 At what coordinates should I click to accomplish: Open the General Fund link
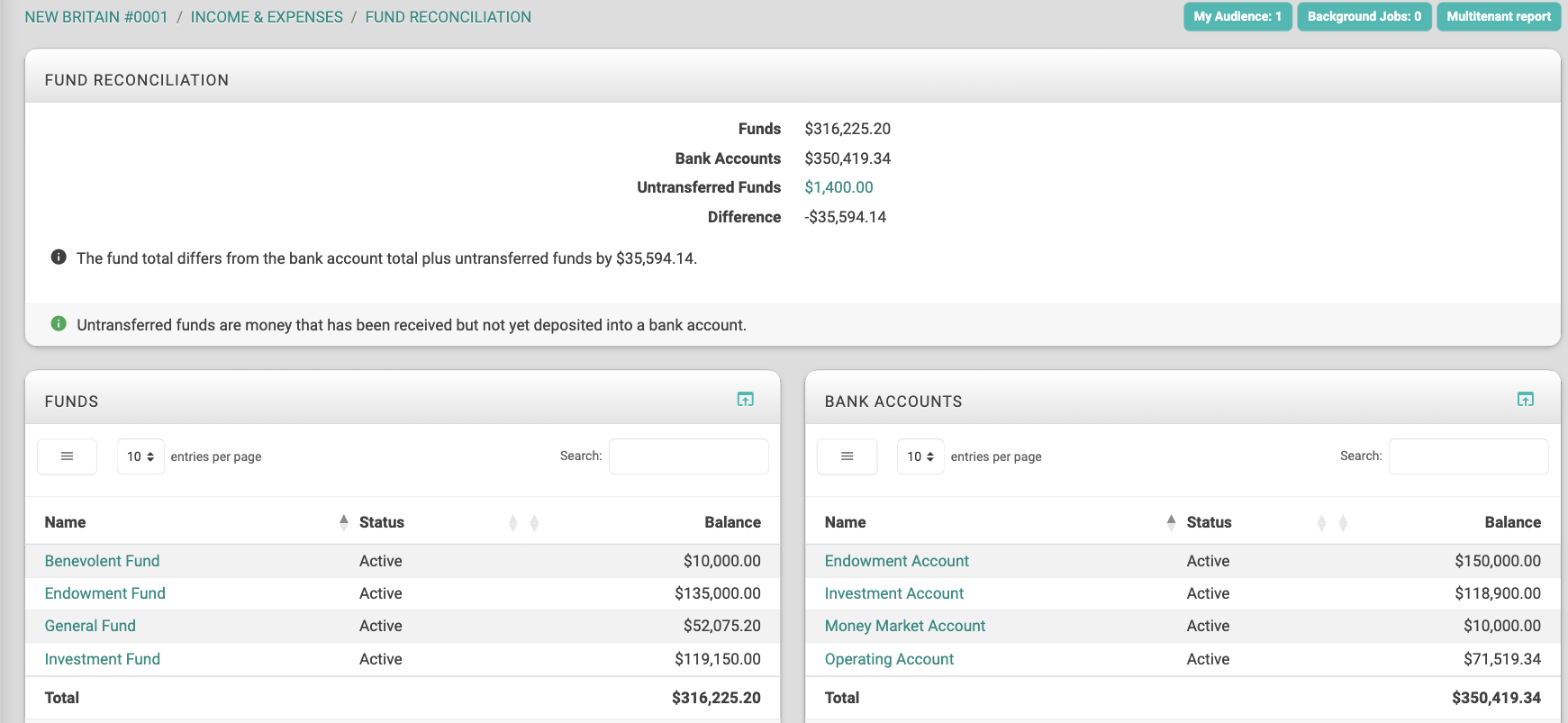click(x=90, y=626)
